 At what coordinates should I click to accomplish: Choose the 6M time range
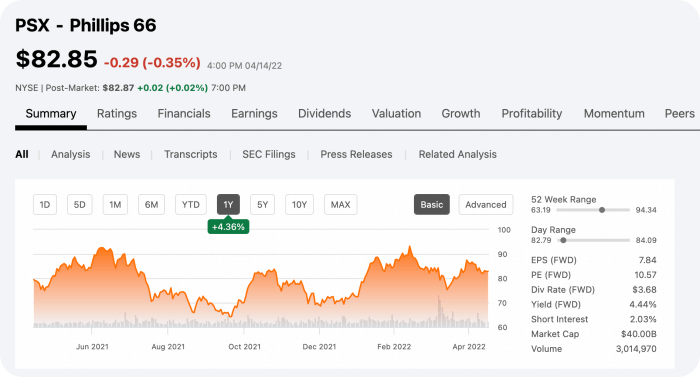pyautogui.click(x=151, y=205)
